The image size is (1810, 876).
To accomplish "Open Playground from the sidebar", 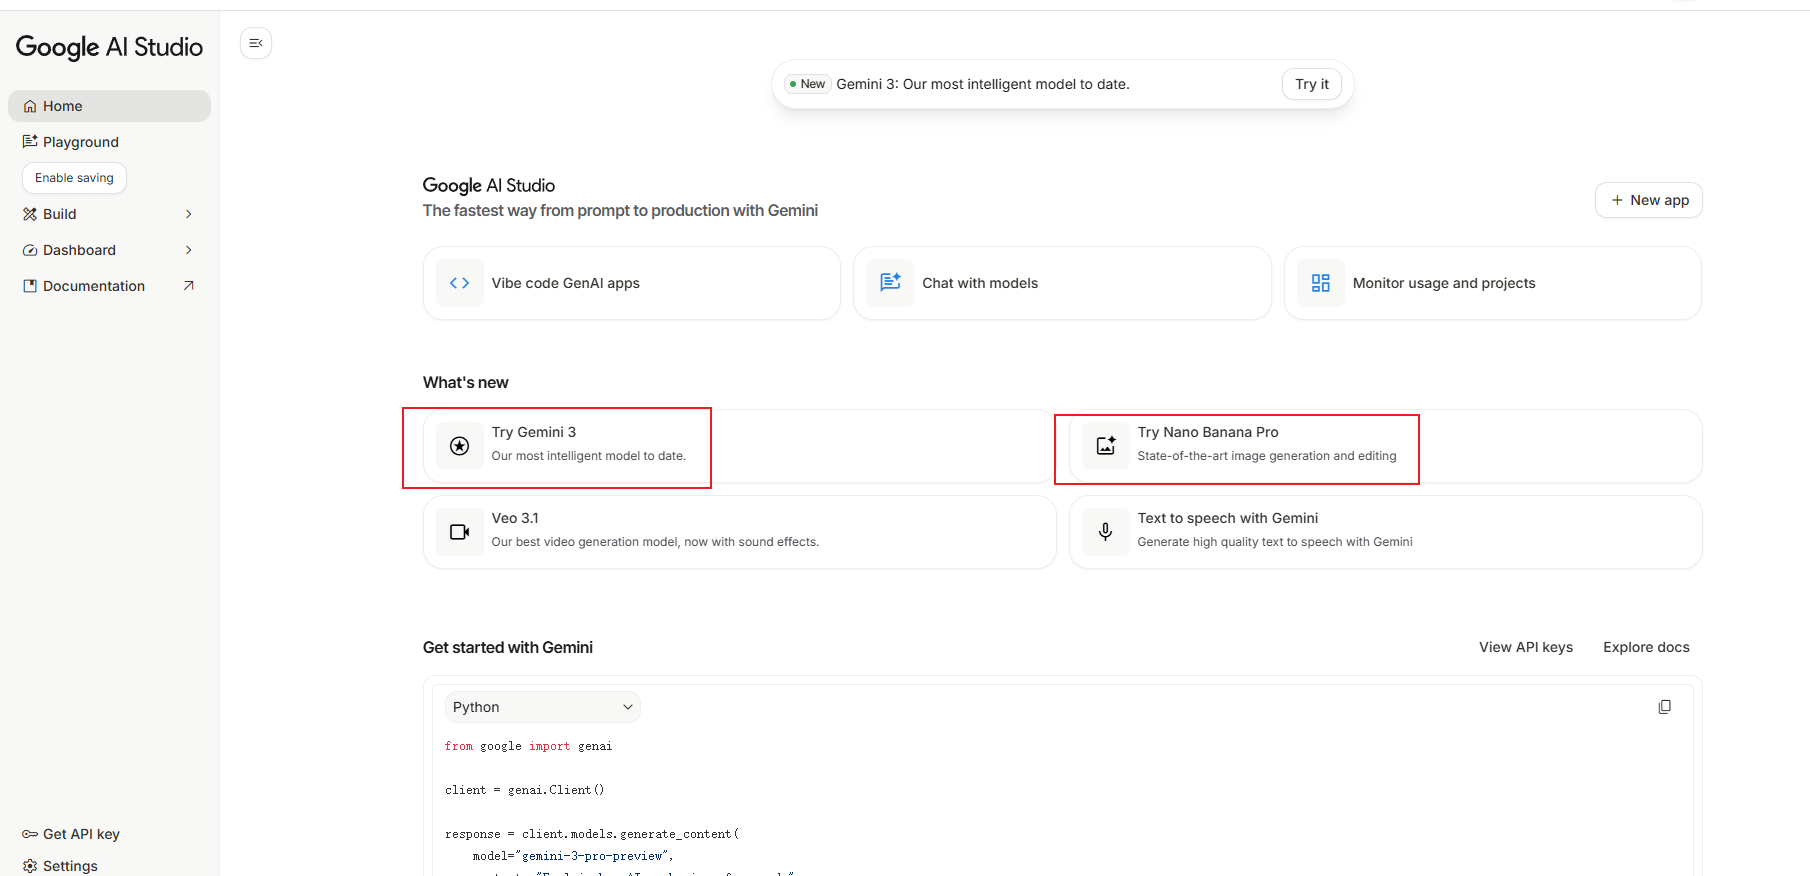I will pos(80,142).
